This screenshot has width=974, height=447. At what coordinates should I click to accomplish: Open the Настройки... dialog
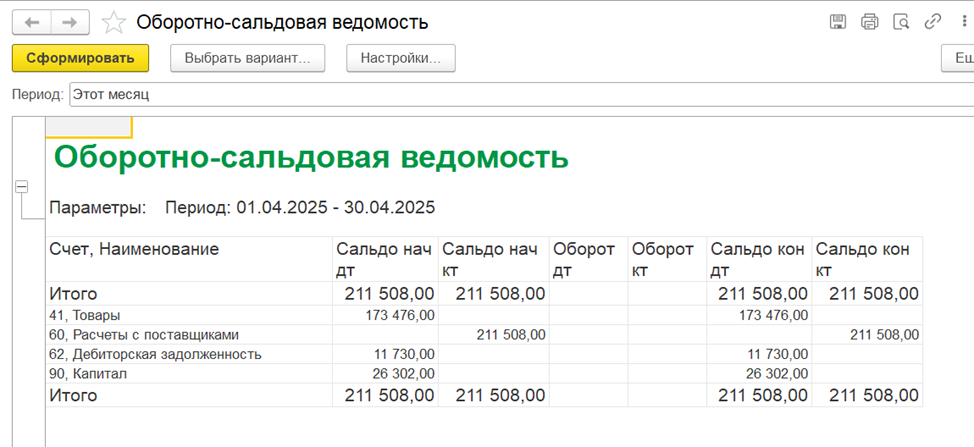pos(401,58)
